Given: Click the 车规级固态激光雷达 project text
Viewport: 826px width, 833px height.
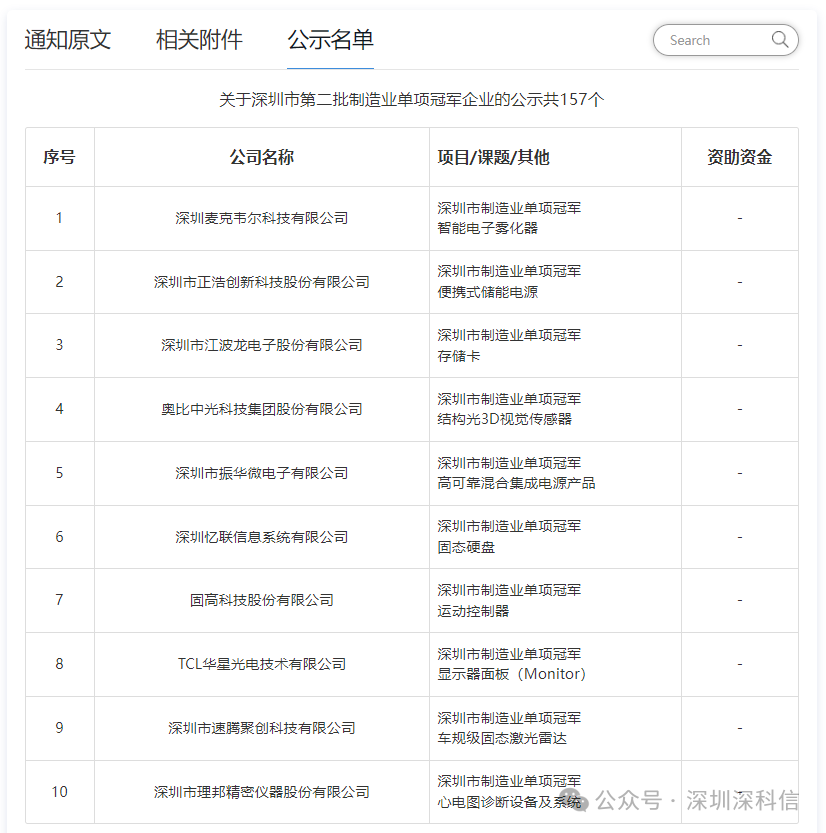Looking at the screenshot, I should 502,738.
